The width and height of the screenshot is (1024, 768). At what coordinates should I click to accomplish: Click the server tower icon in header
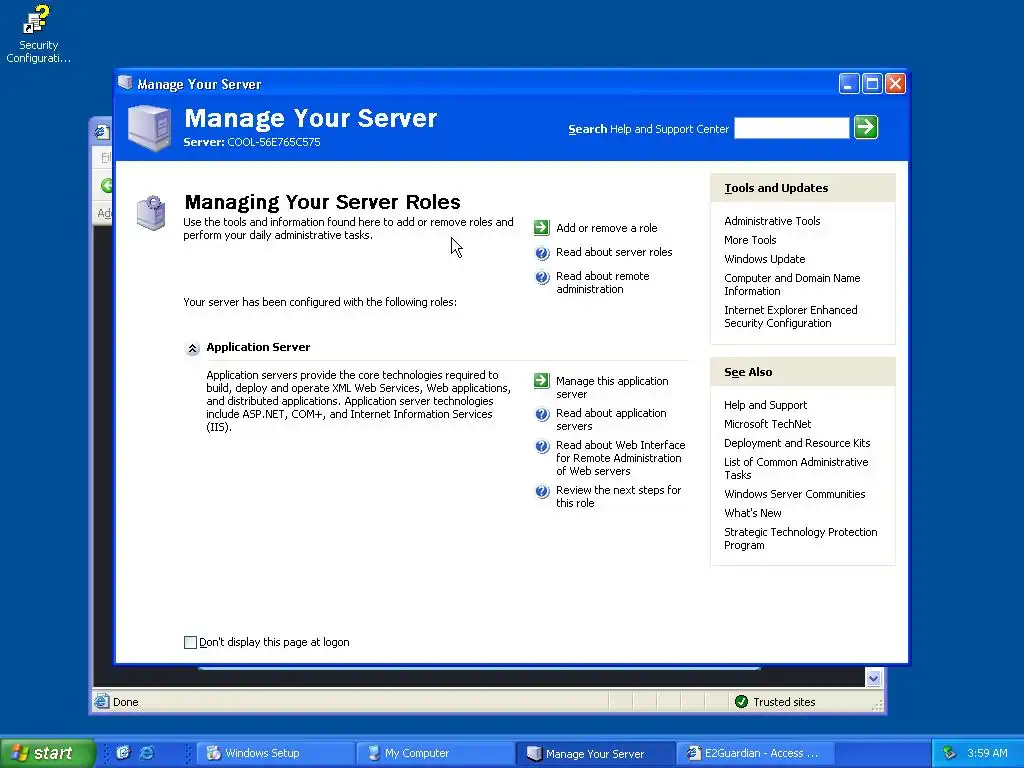pyautogui.click(x=150, y=127)
